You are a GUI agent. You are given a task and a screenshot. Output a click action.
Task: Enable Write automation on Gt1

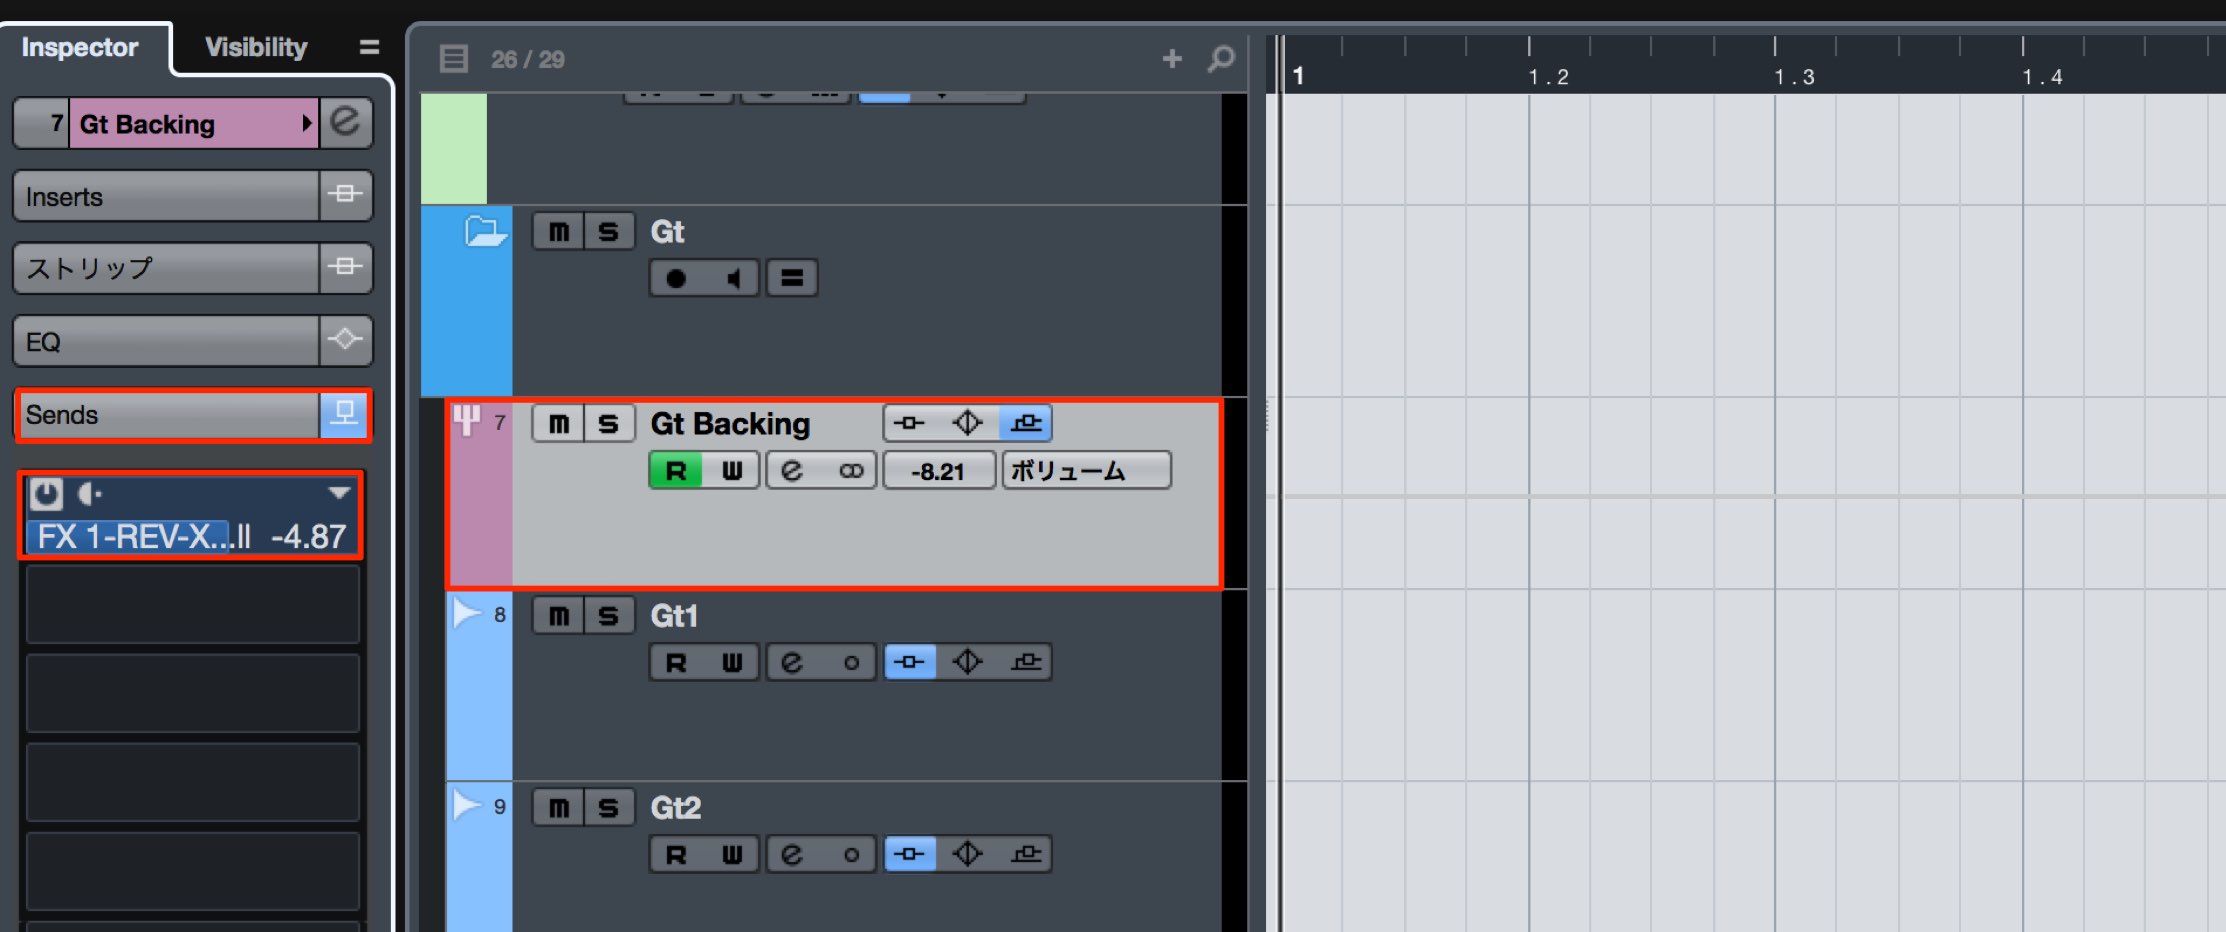click(732, 662)
